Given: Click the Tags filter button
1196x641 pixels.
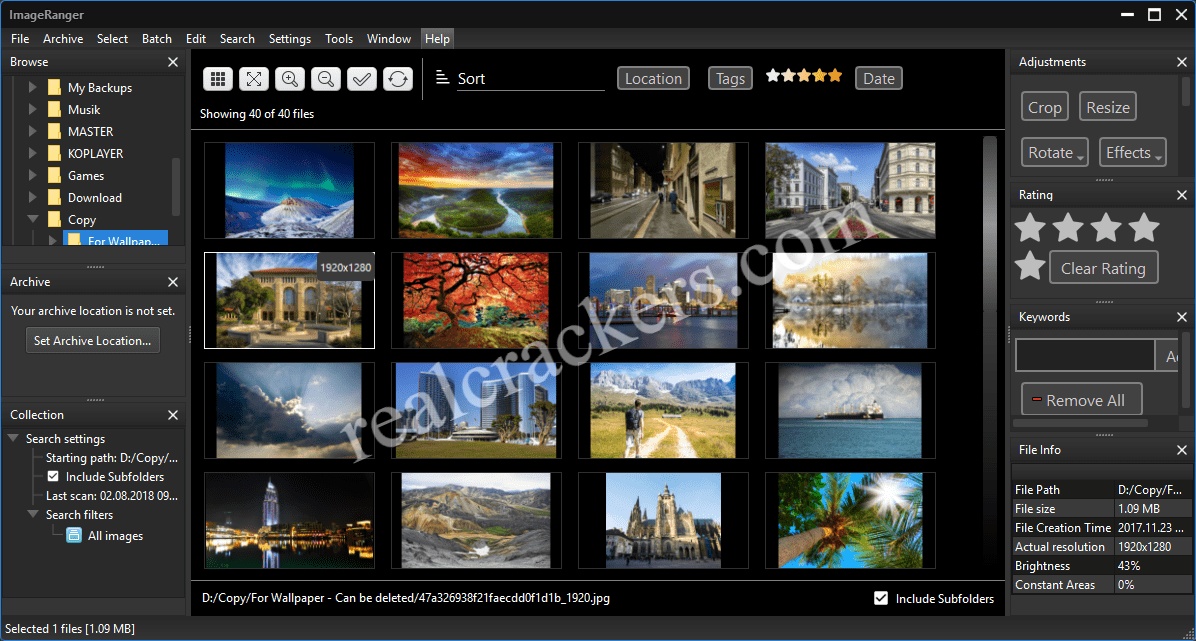Looking at the screenshot, I should click(730, 78).
